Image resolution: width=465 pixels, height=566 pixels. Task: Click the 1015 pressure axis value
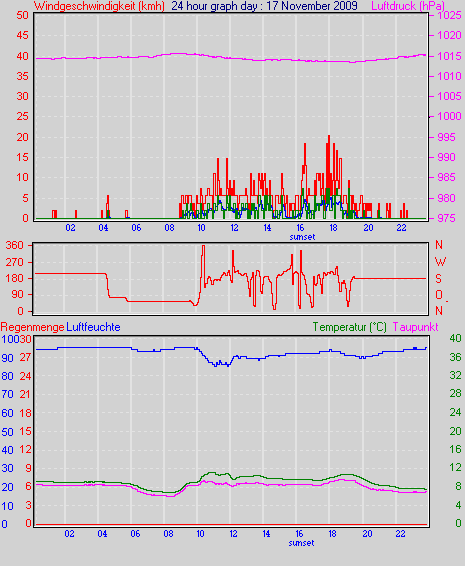coord(449,56)
